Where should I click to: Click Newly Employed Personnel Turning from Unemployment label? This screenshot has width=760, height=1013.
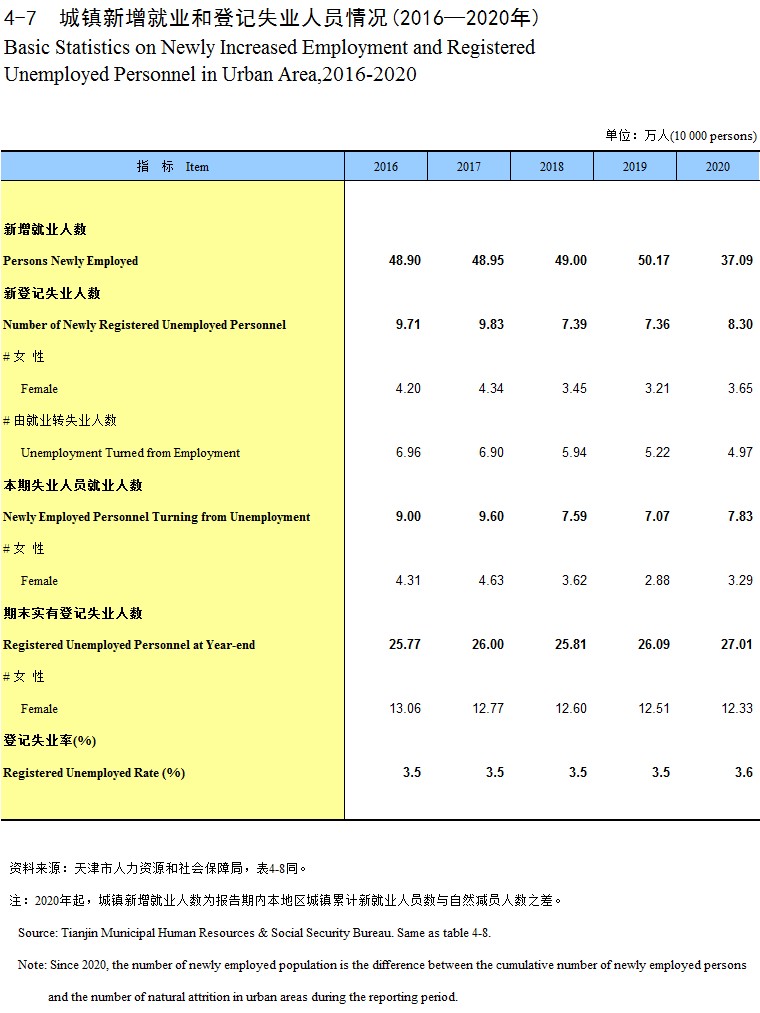156,517
